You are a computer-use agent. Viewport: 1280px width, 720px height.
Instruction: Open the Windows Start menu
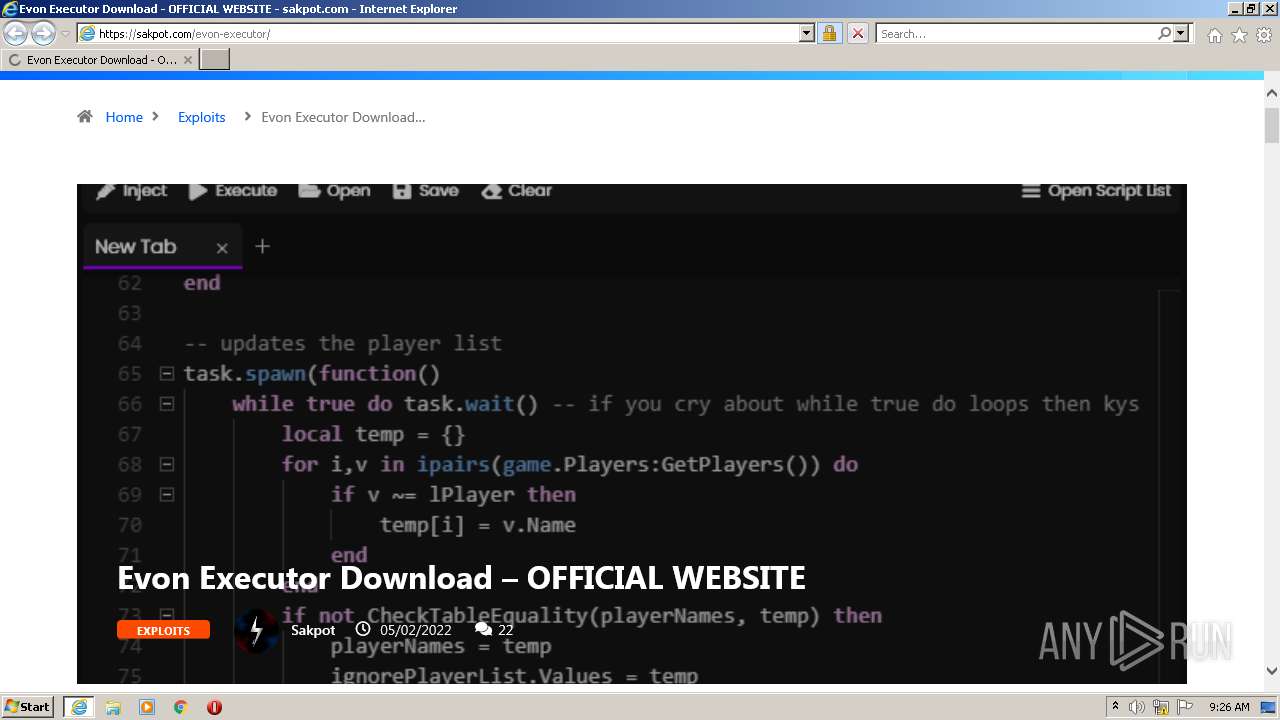click(28, 707)
